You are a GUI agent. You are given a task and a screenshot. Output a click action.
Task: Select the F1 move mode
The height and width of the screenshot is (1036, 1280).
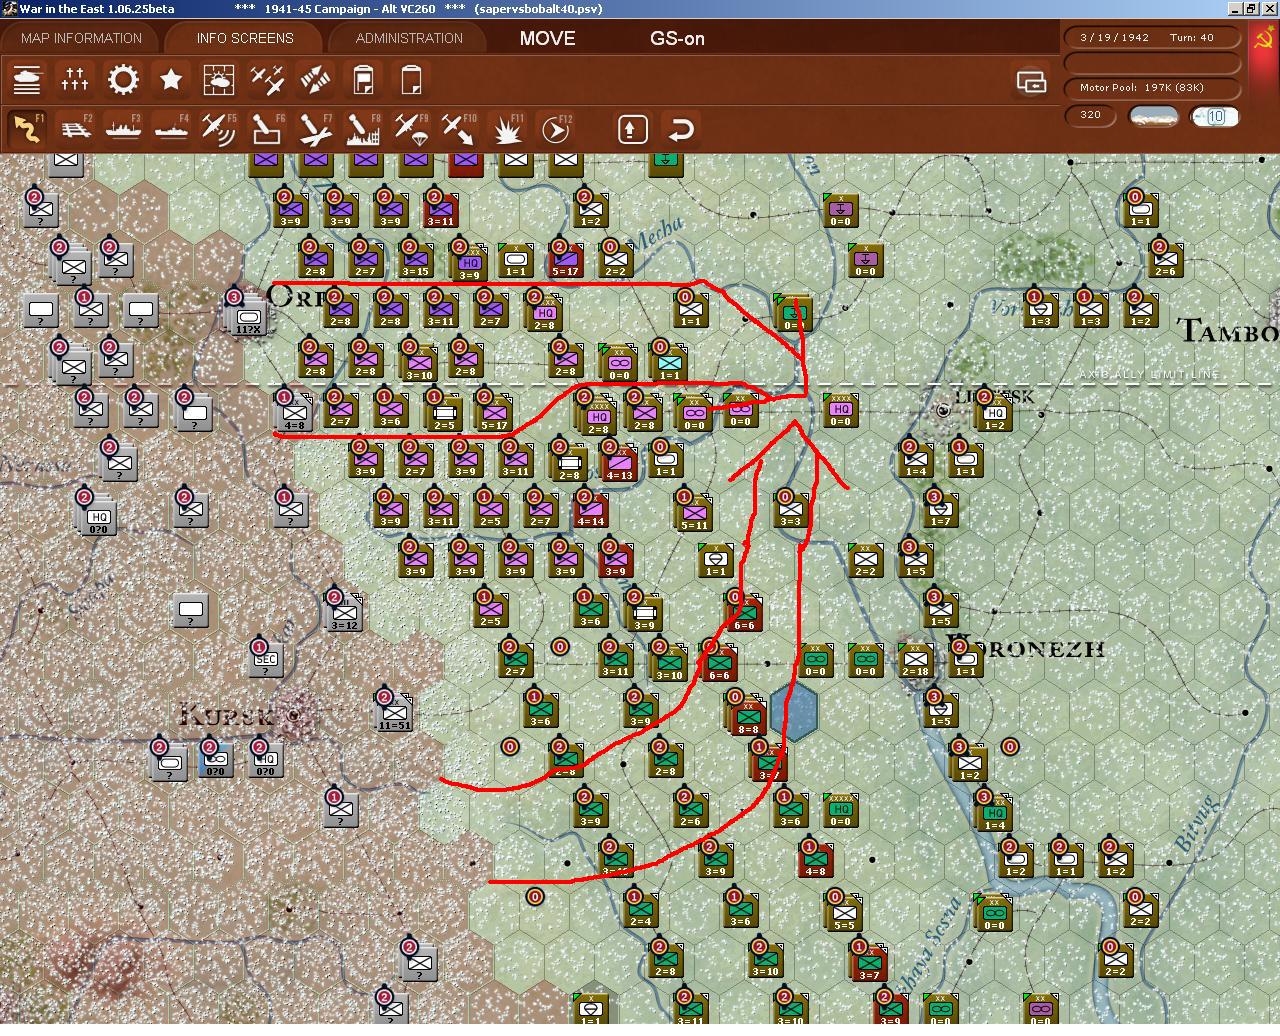coord(27,129)
